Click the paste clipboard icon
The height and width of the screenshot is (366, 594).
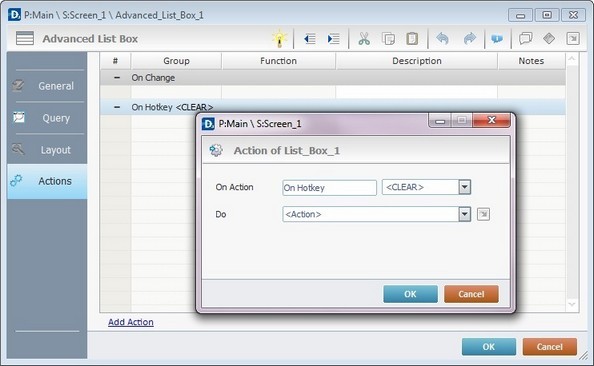point(412,39)
